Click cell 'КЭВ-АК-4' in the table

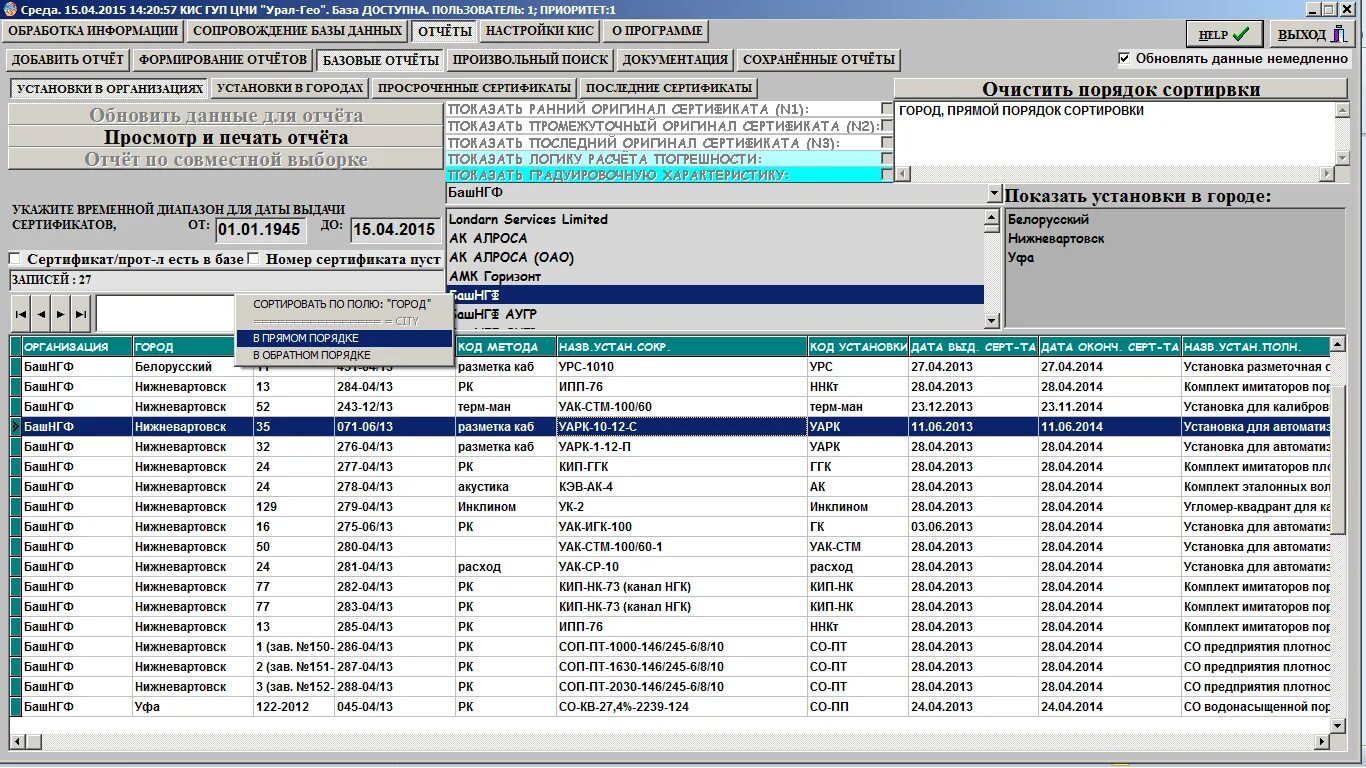[682, 487]
